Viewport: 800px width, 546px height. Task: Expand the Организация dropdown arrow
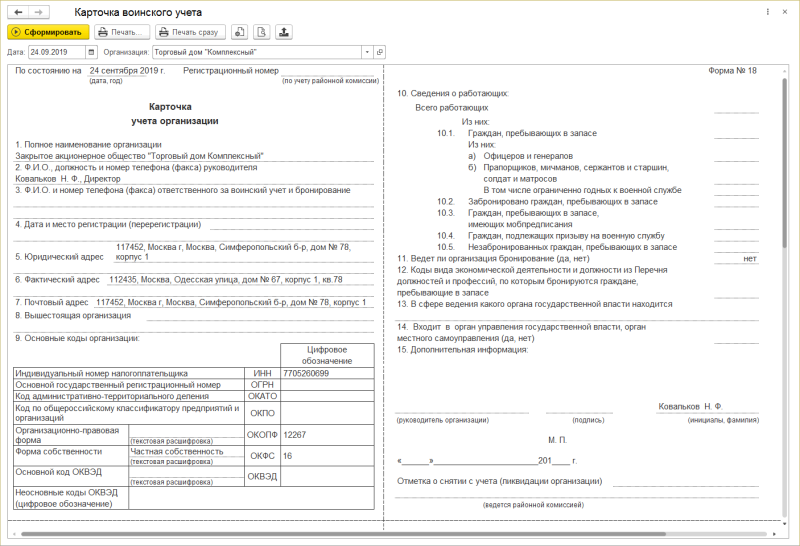(x=367, y=52)
